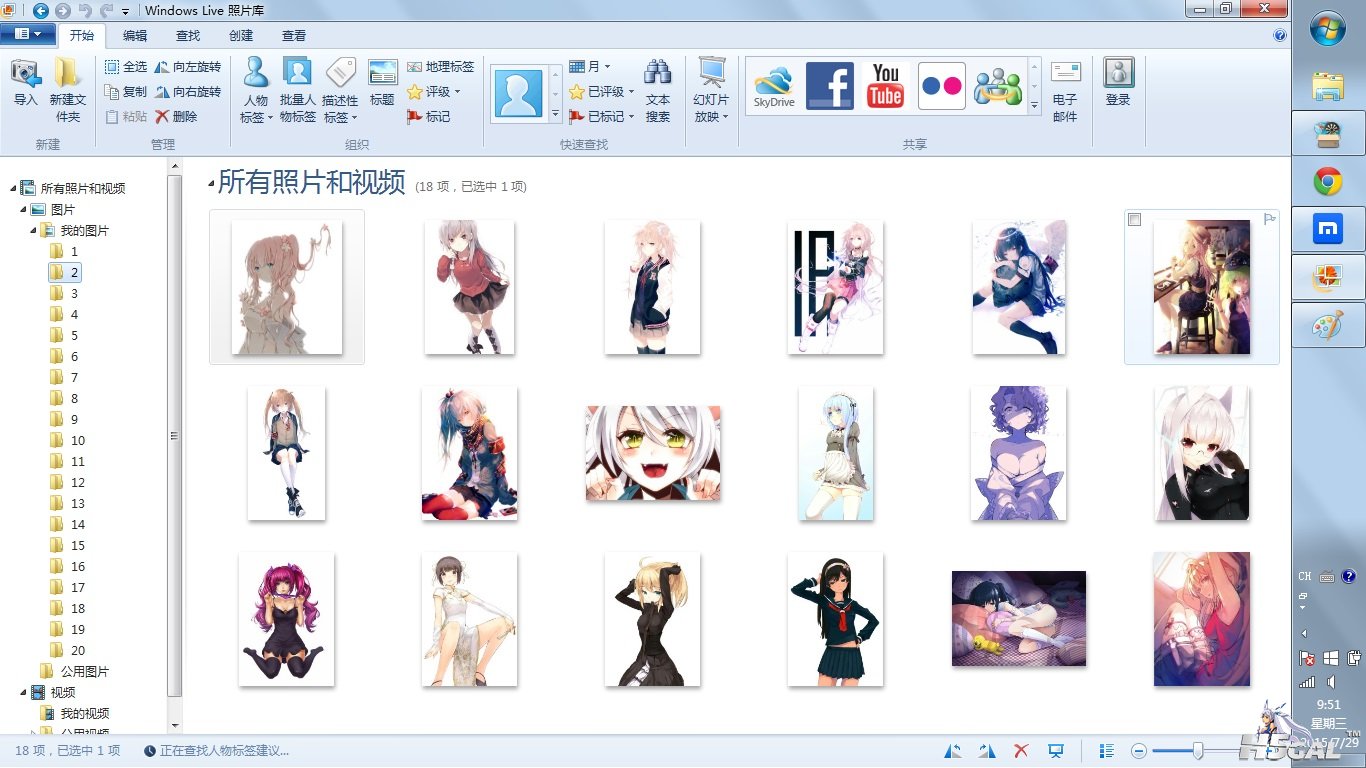Send photo by 电子邮件 email
Viewport: 1366px width, 768px height.
click(1066, 90)
